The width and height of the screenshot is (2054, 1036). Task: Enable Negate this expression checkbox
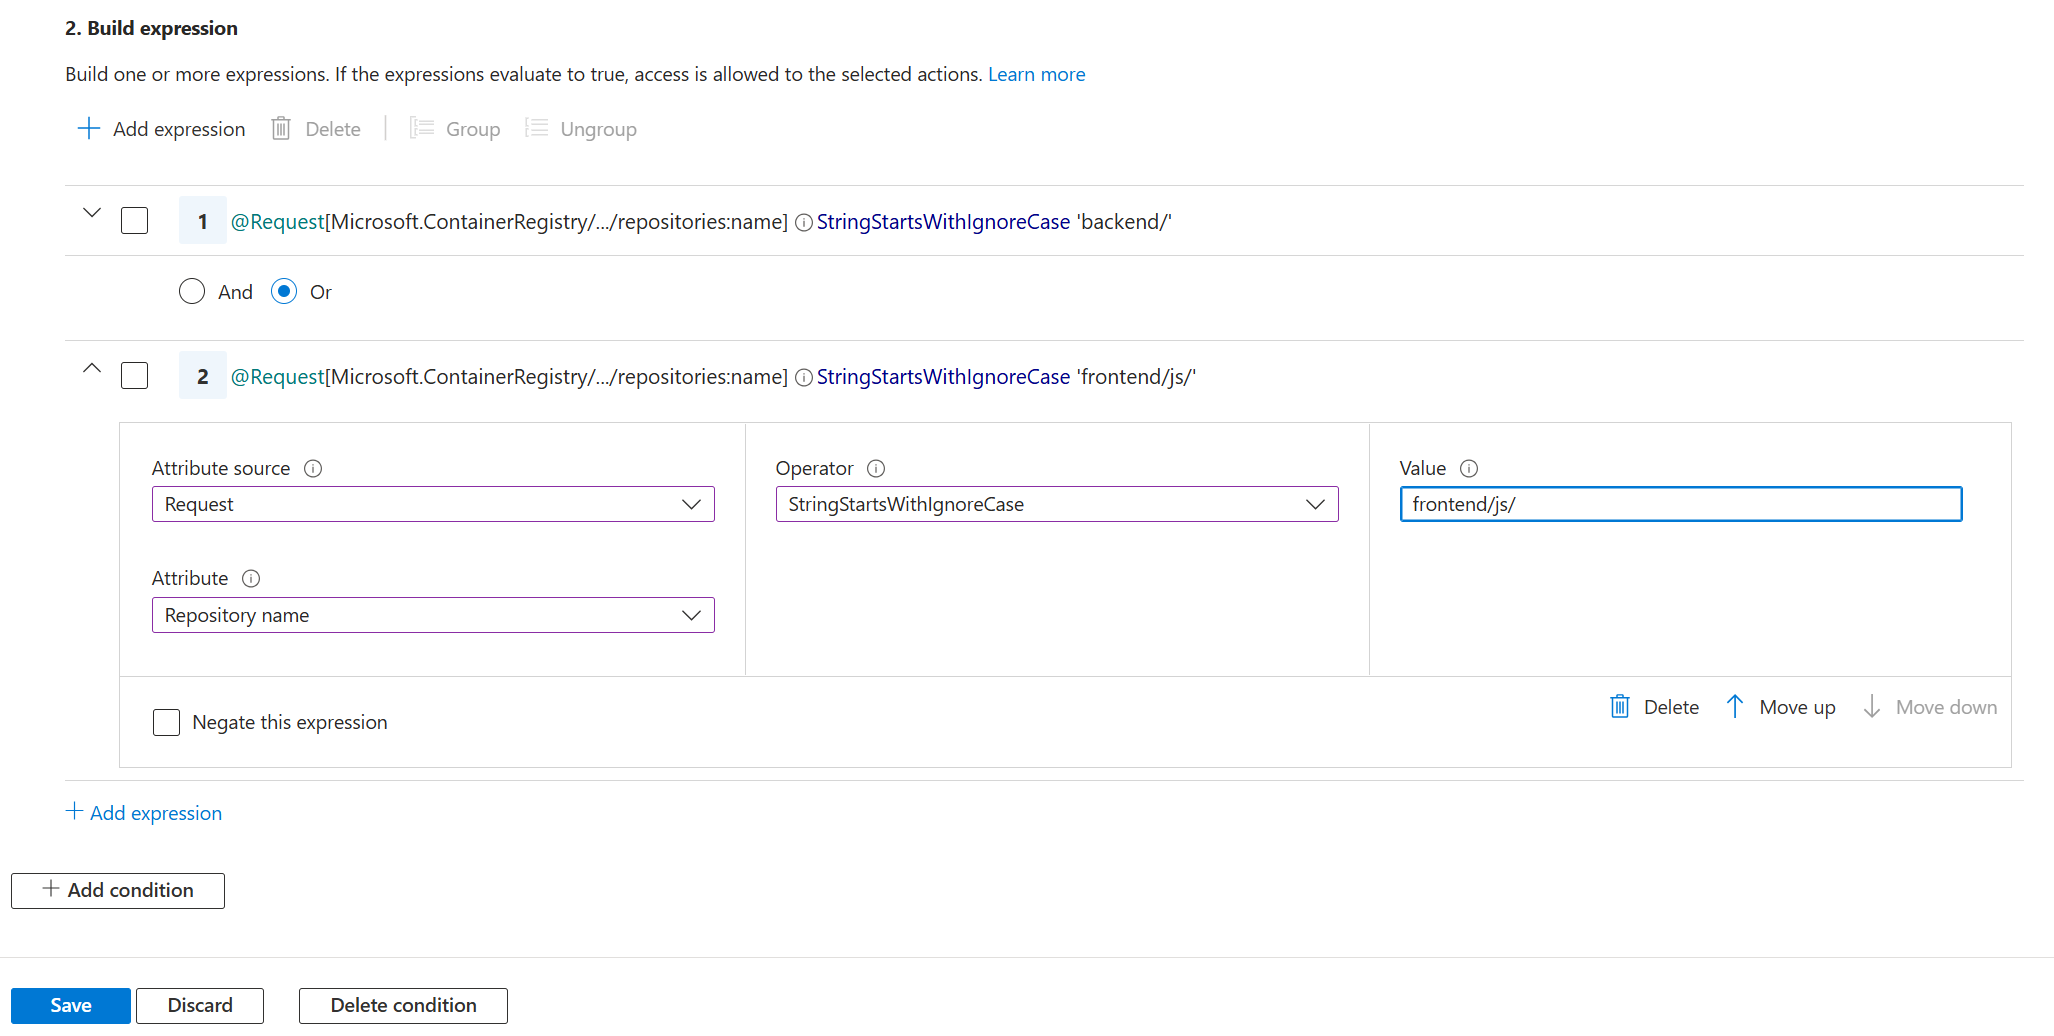167,723
